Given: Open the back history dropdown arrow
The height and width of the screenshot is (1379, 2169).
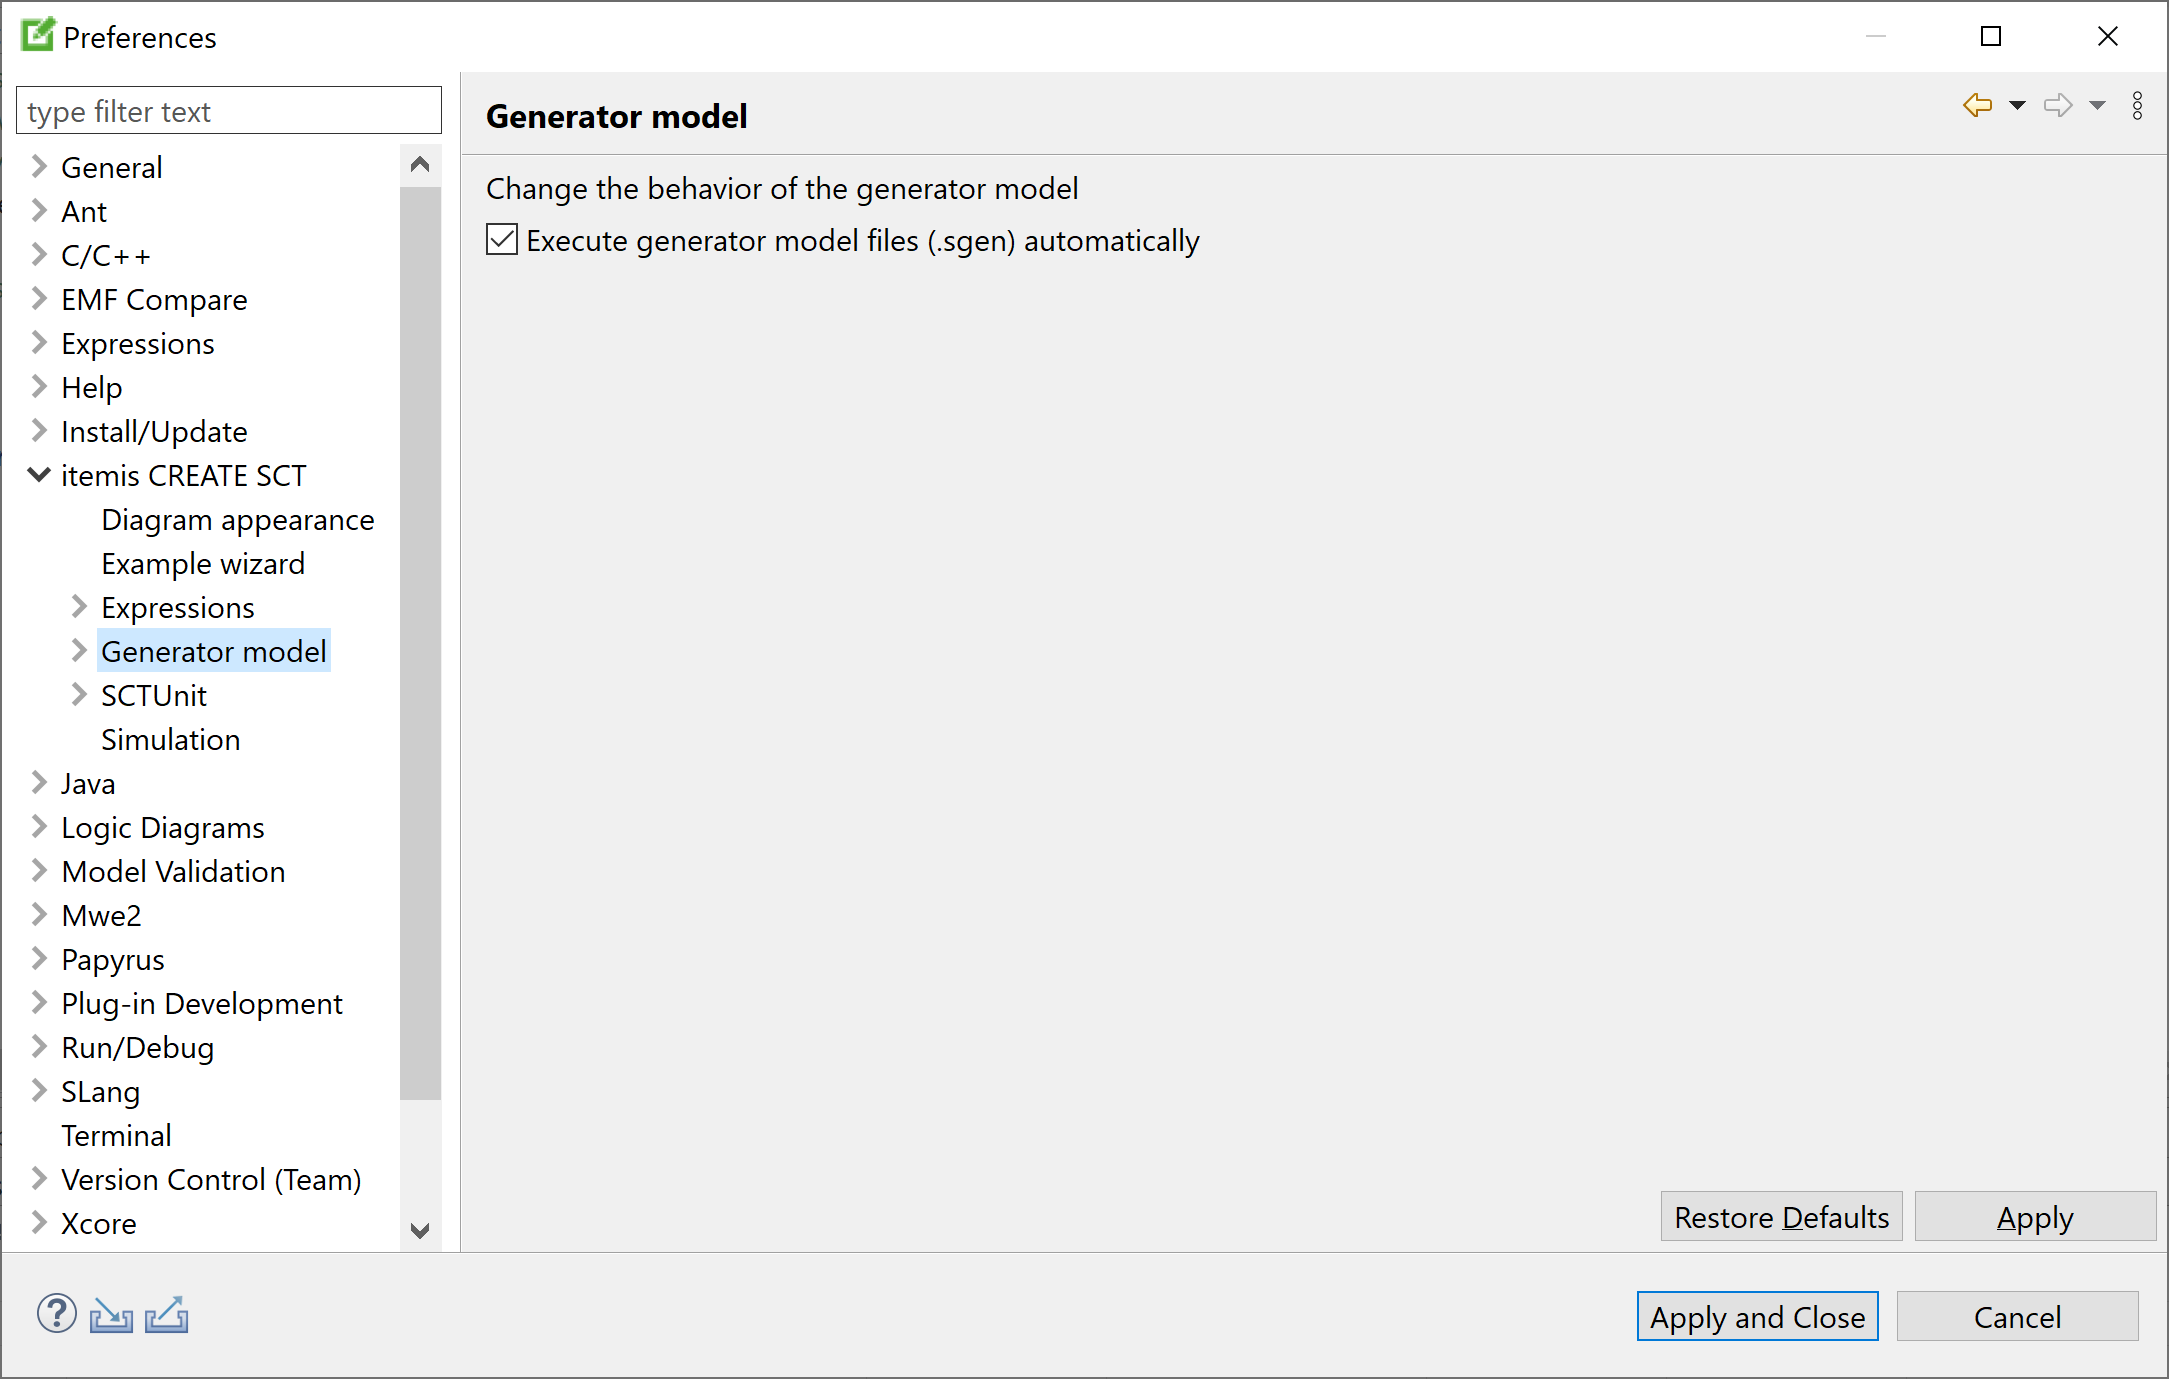Looking at the screenshot, I should tap(2017, 105).
